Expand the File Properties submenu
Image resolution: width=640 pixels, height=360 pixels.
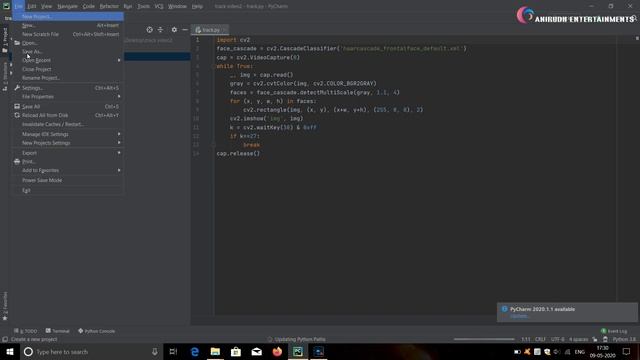pos(68,96)
